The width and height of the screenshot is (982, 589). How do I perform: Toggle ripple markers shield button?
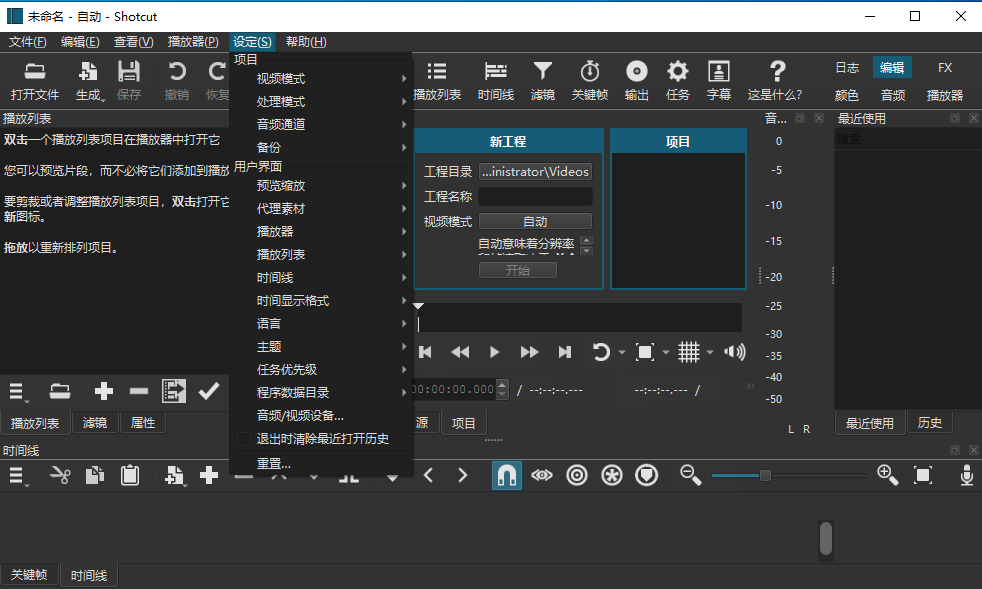pos(646,476)
